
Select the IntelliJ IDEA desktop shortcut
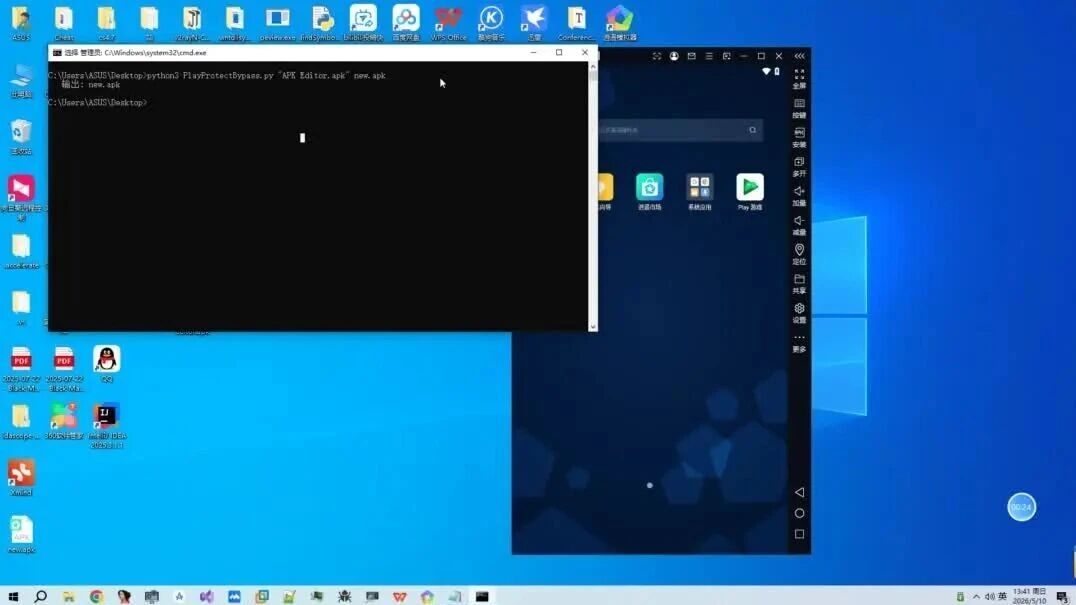point(106,426)
